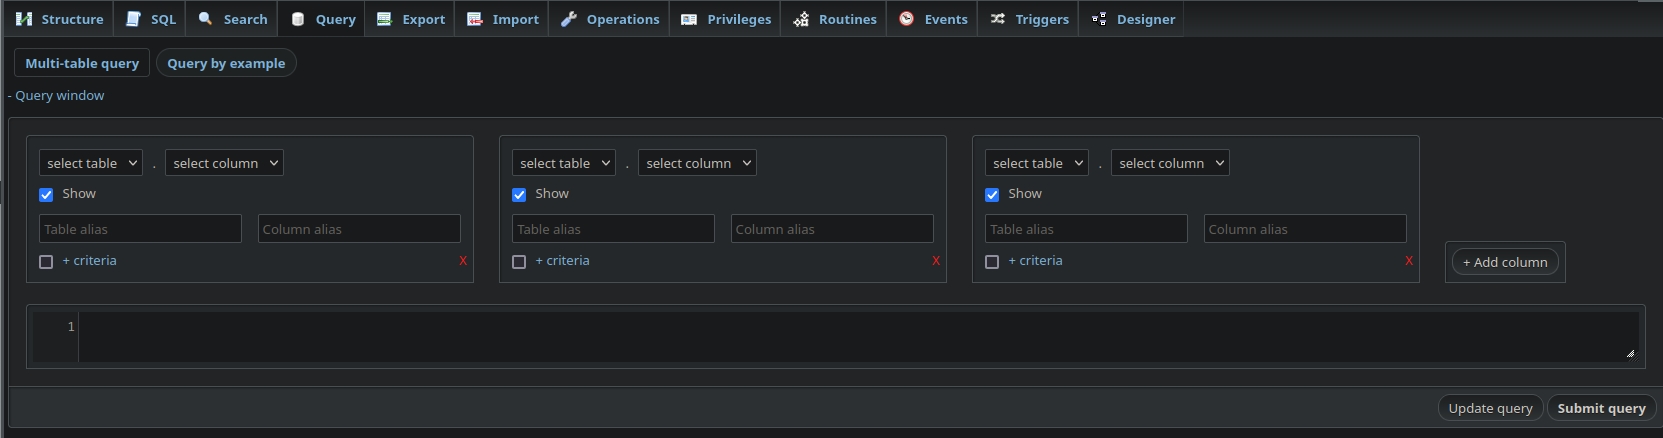Switch to the Privileges tab
1663x438 pixels.
(726, 19)
